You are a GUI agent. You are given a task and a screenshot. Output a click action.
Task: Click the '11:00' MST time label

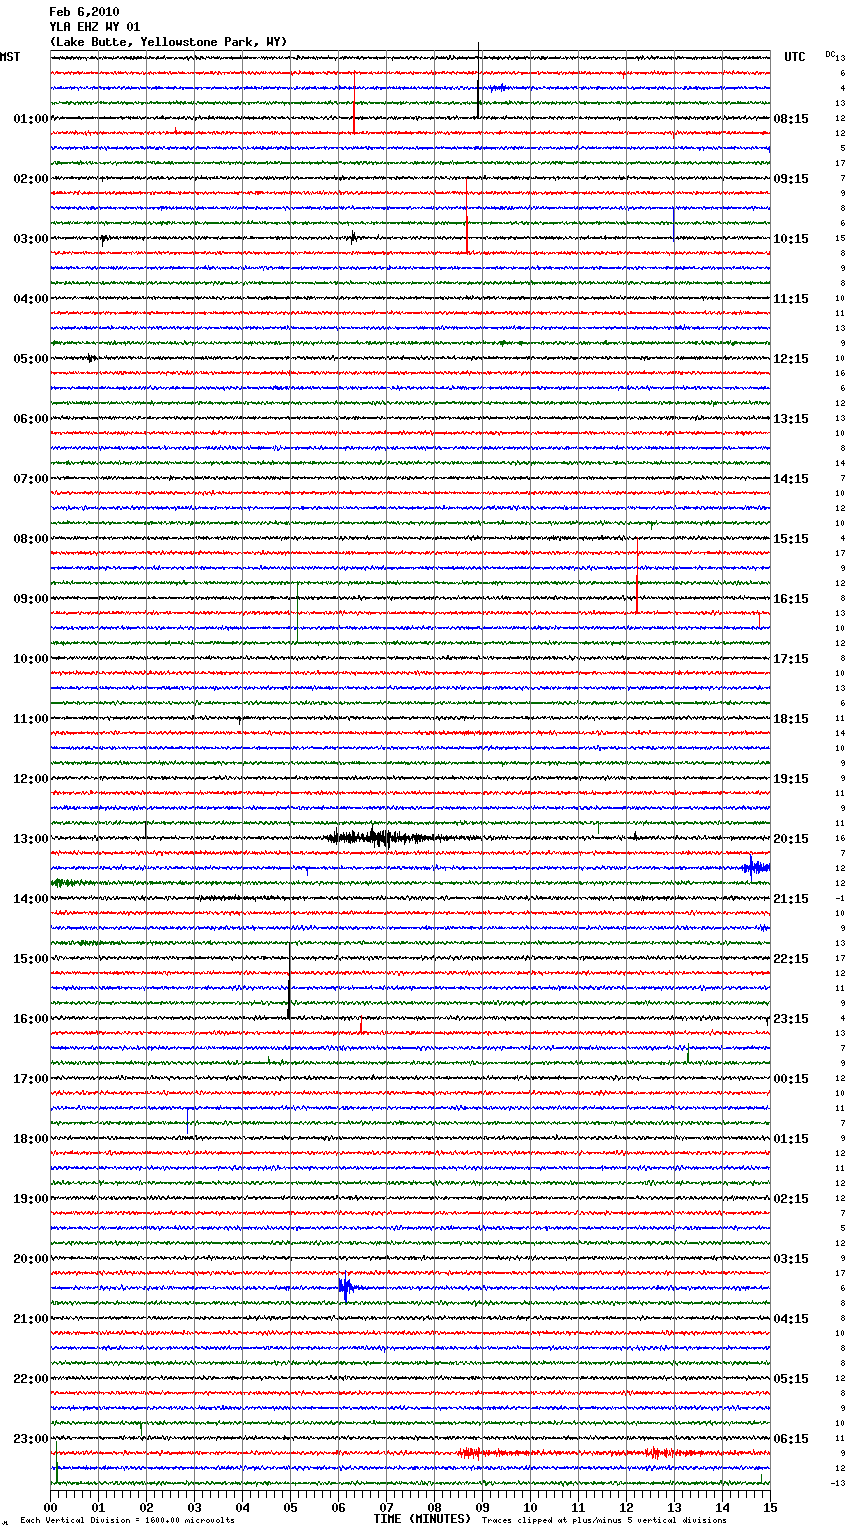pos(31,719)
